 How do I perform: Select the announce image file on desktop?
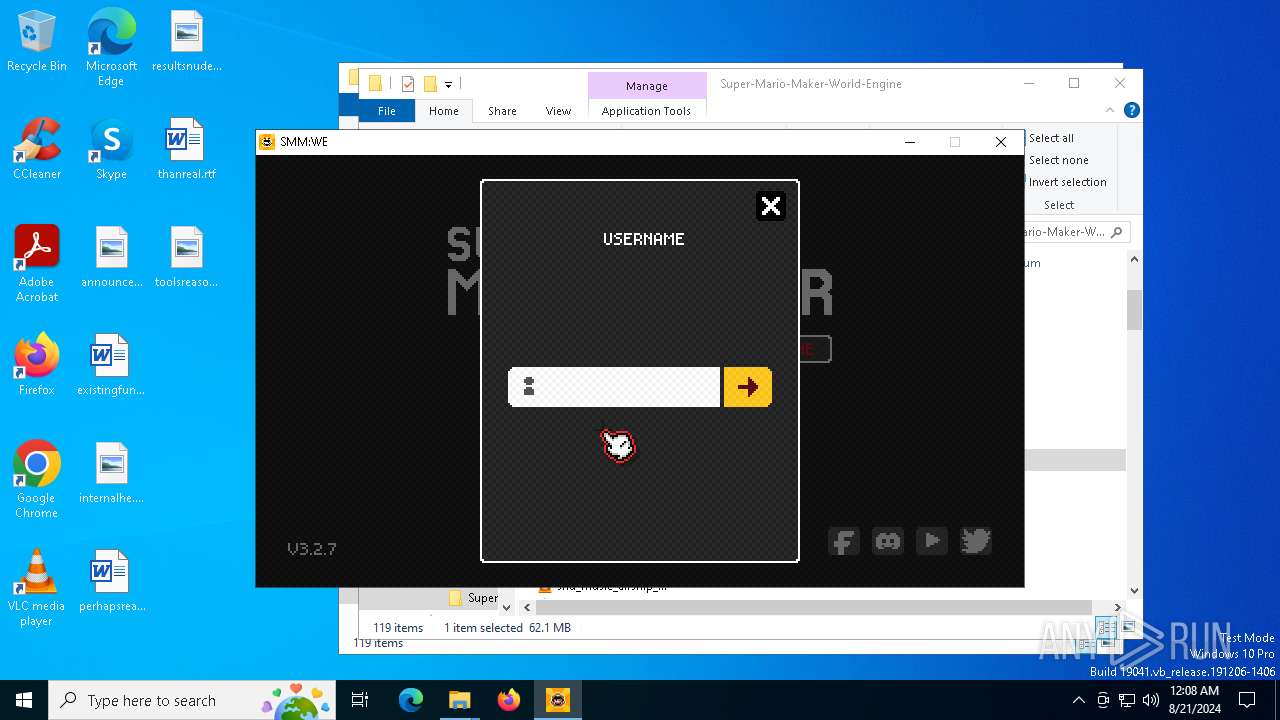point(111,257)
